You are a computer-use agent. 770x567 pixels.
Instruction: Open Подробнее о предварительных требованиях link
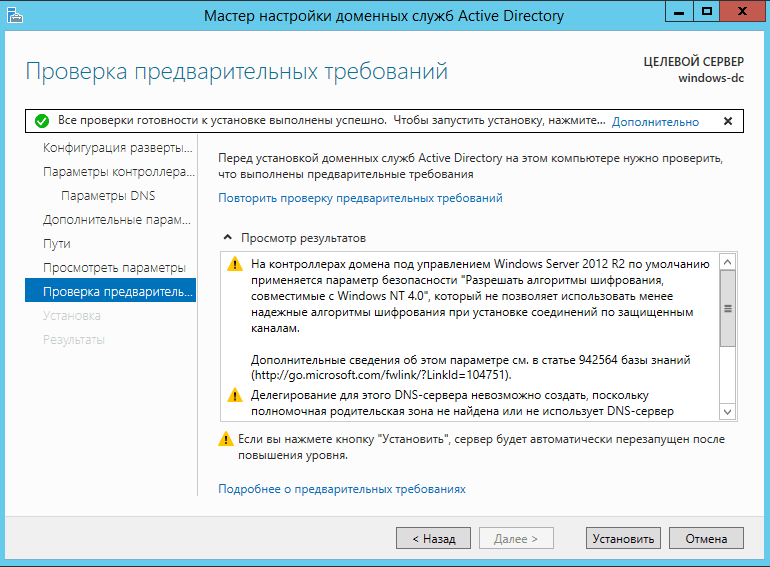click(342, 489)
